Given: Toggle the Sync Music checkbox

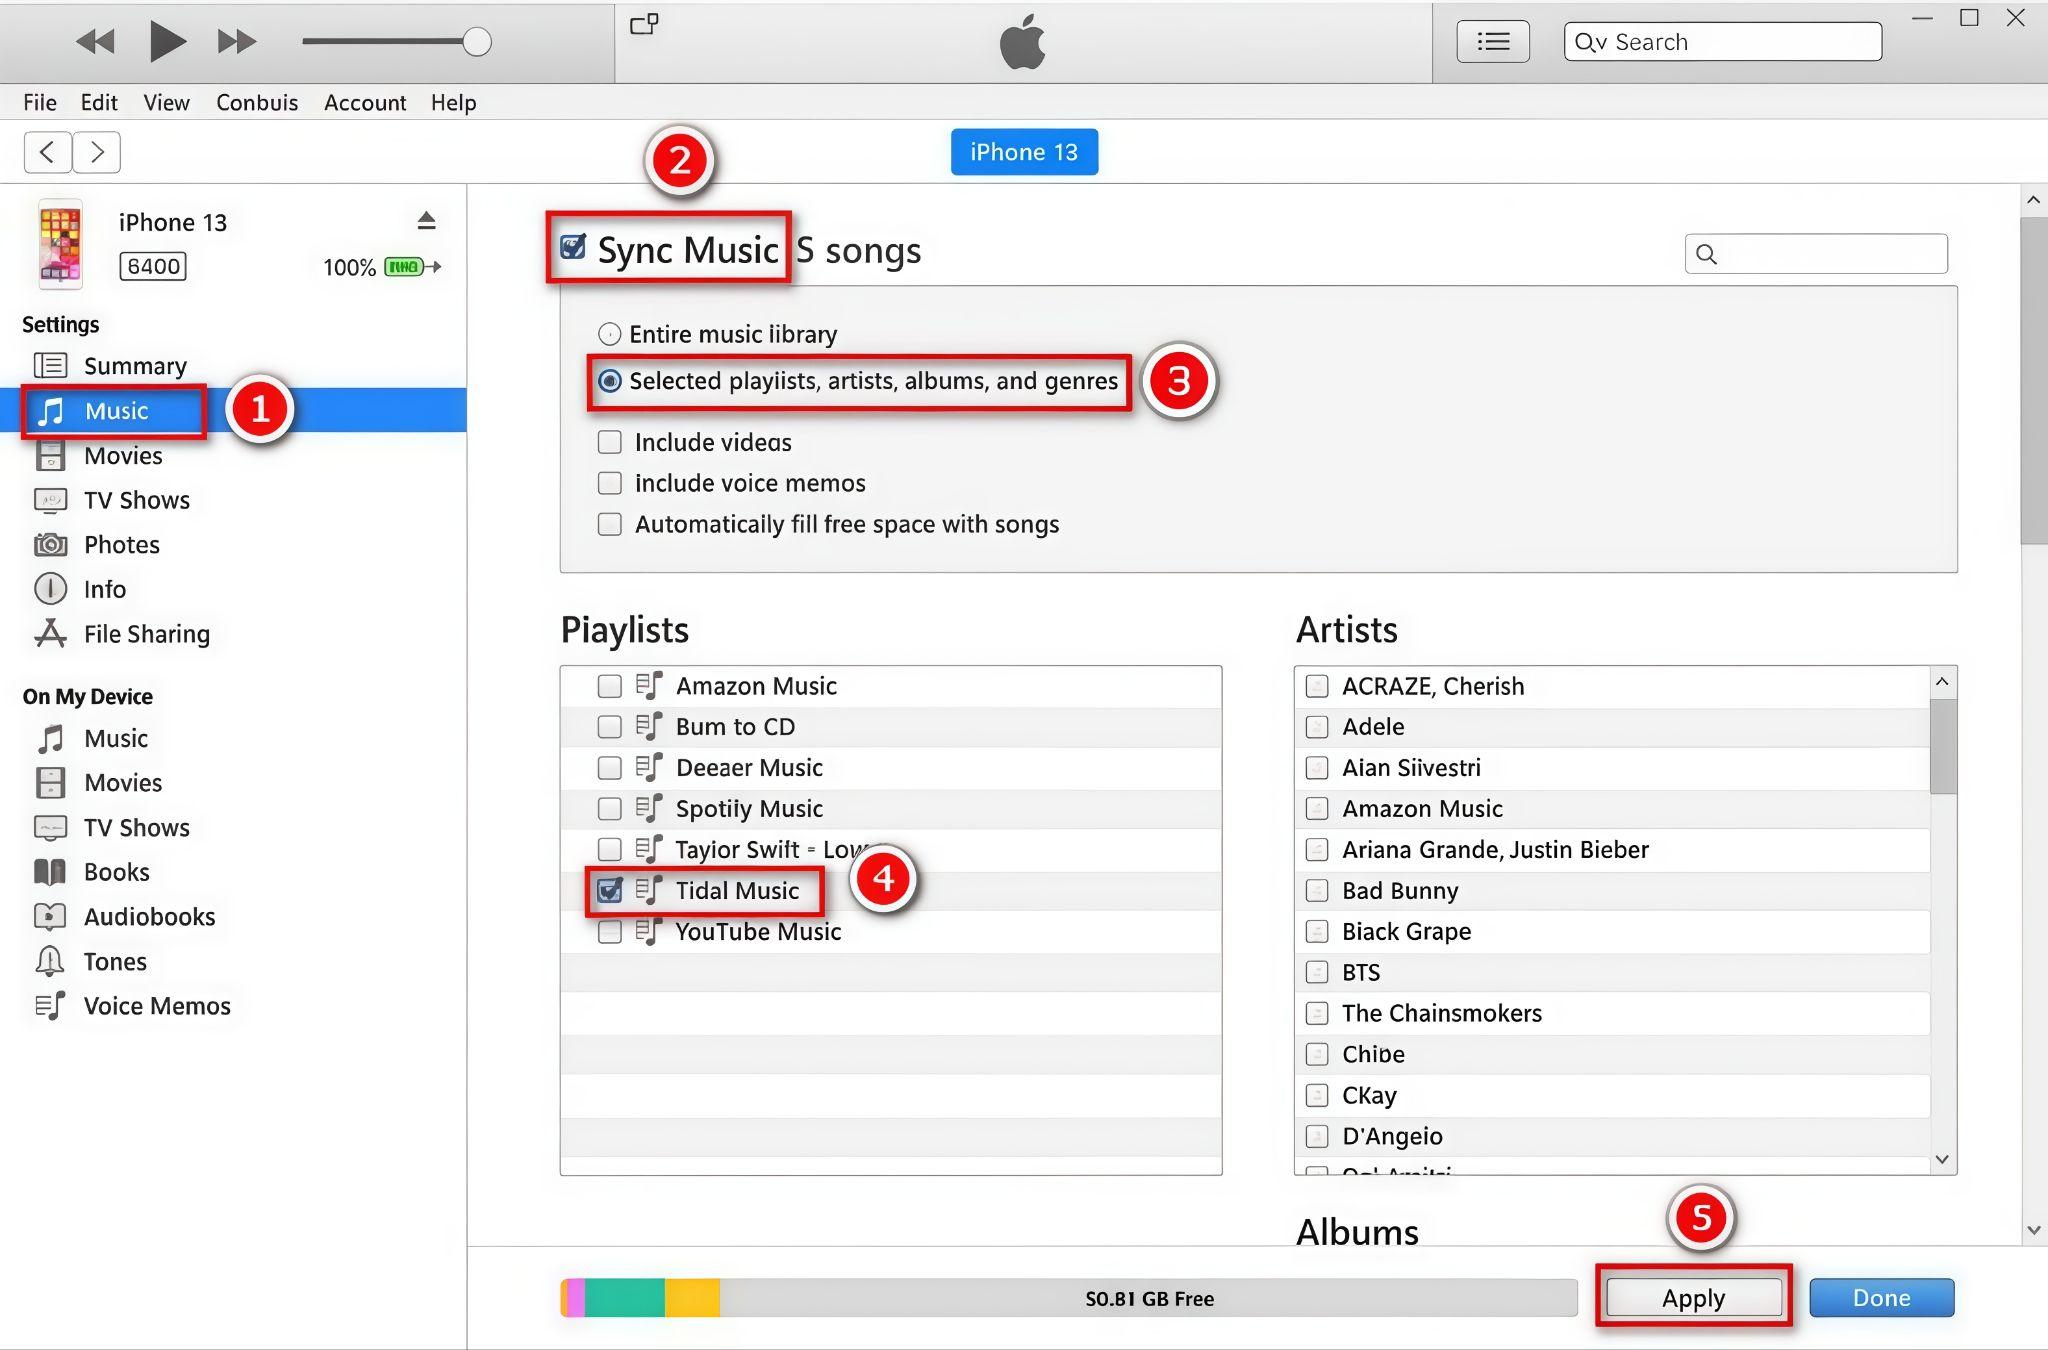Looking at the screenshot, I should coord(573,246).
